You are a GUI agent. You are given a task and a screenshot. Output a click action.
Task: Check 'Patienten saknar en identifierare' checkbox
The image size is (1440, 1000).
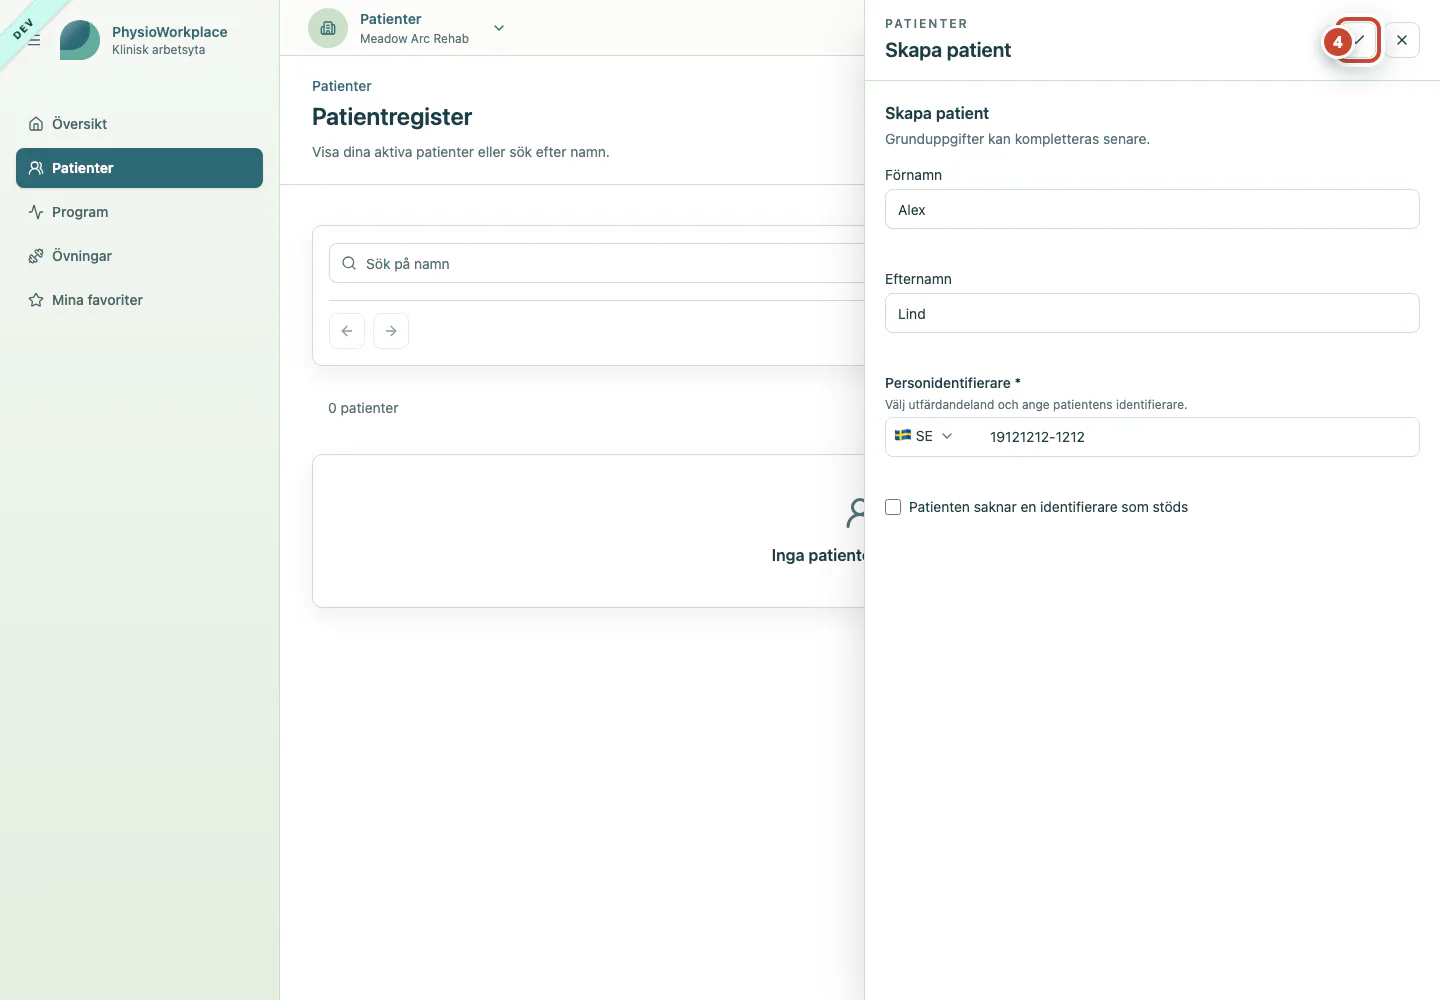(893, 507)
